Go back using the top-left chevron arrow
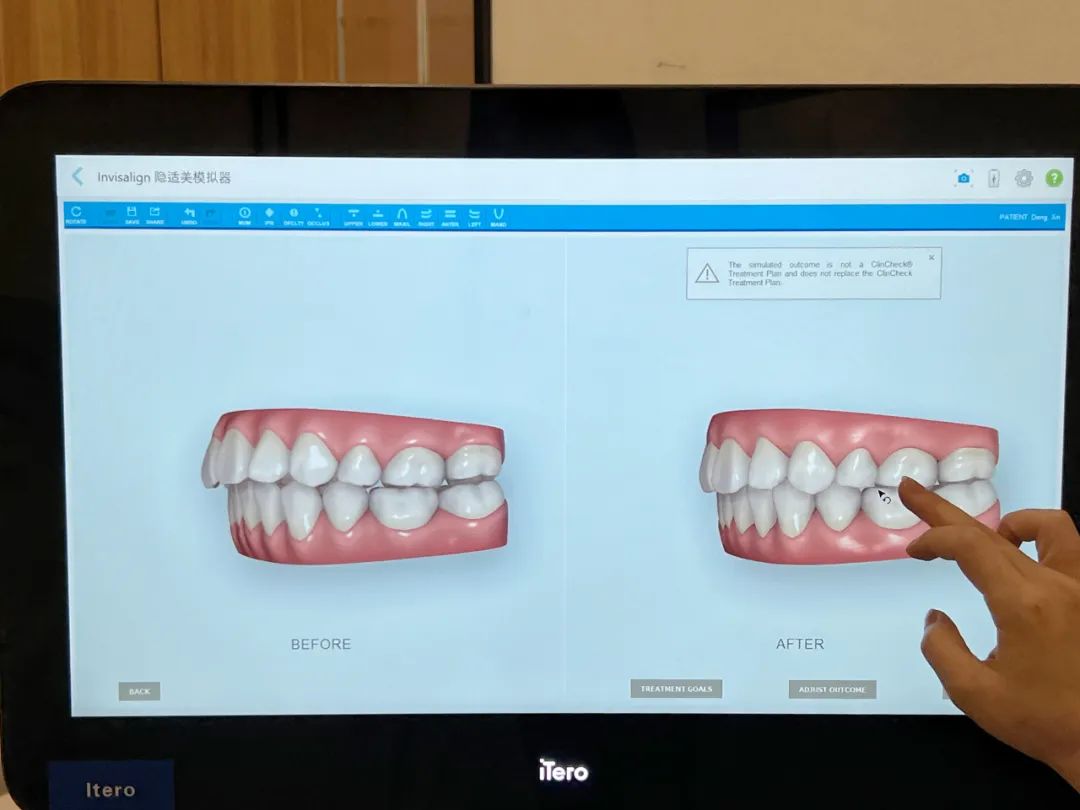The height and width of the screenshot is (810, 1080). pyautogui.click(x=77, y=176)
